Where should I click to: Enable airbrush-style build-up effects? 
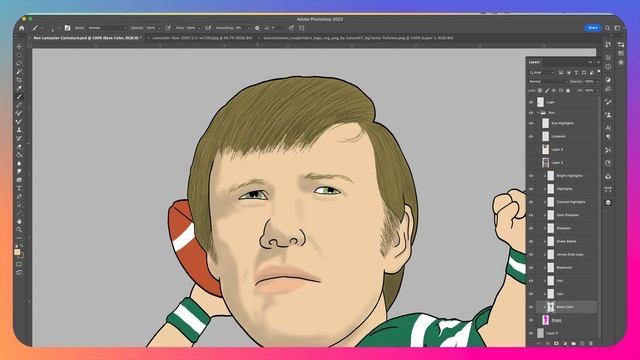[x=208, y=28]
